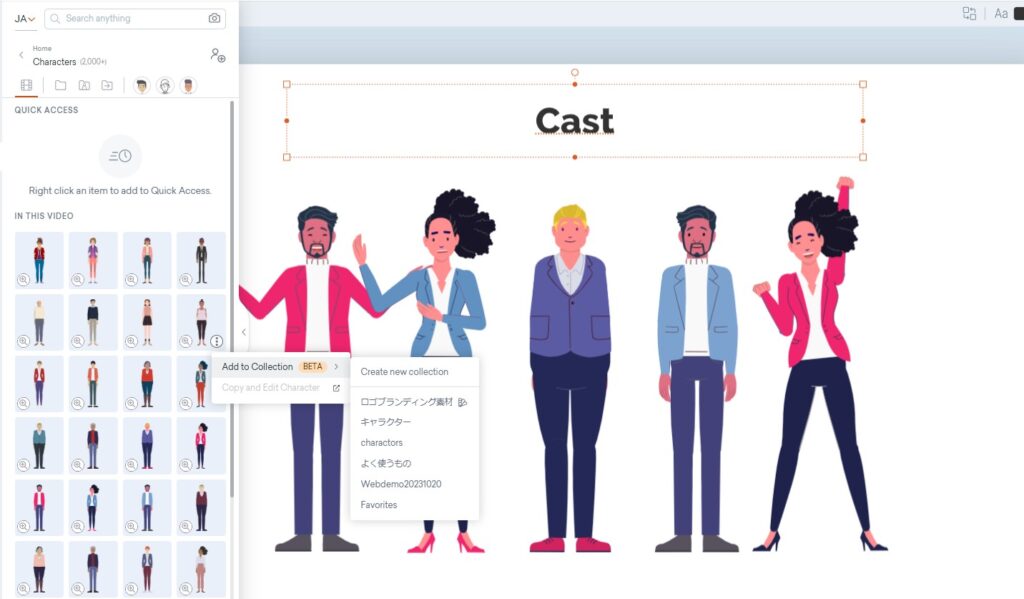
Task: Click the add character icon beside Characters header
Action: pos(217,56)
